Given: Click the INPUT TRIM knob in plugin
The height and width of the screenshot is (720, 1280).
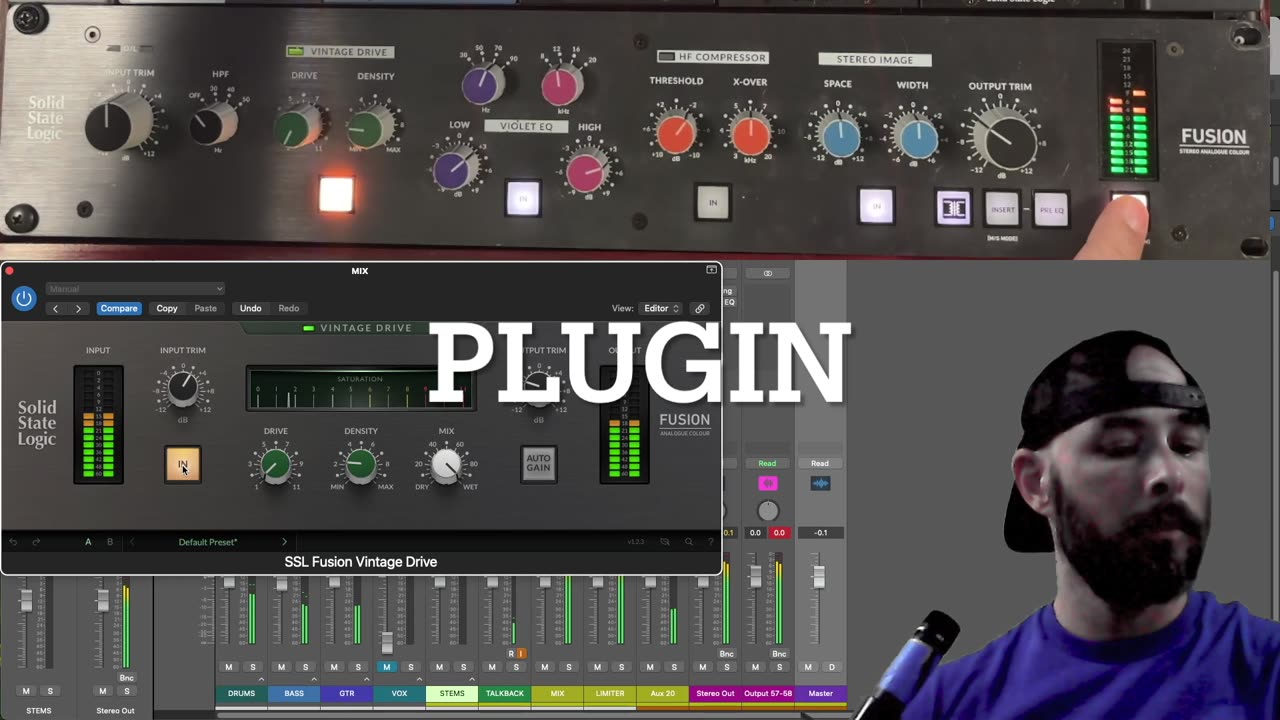Looking at the screenshot, I should 183,387.
